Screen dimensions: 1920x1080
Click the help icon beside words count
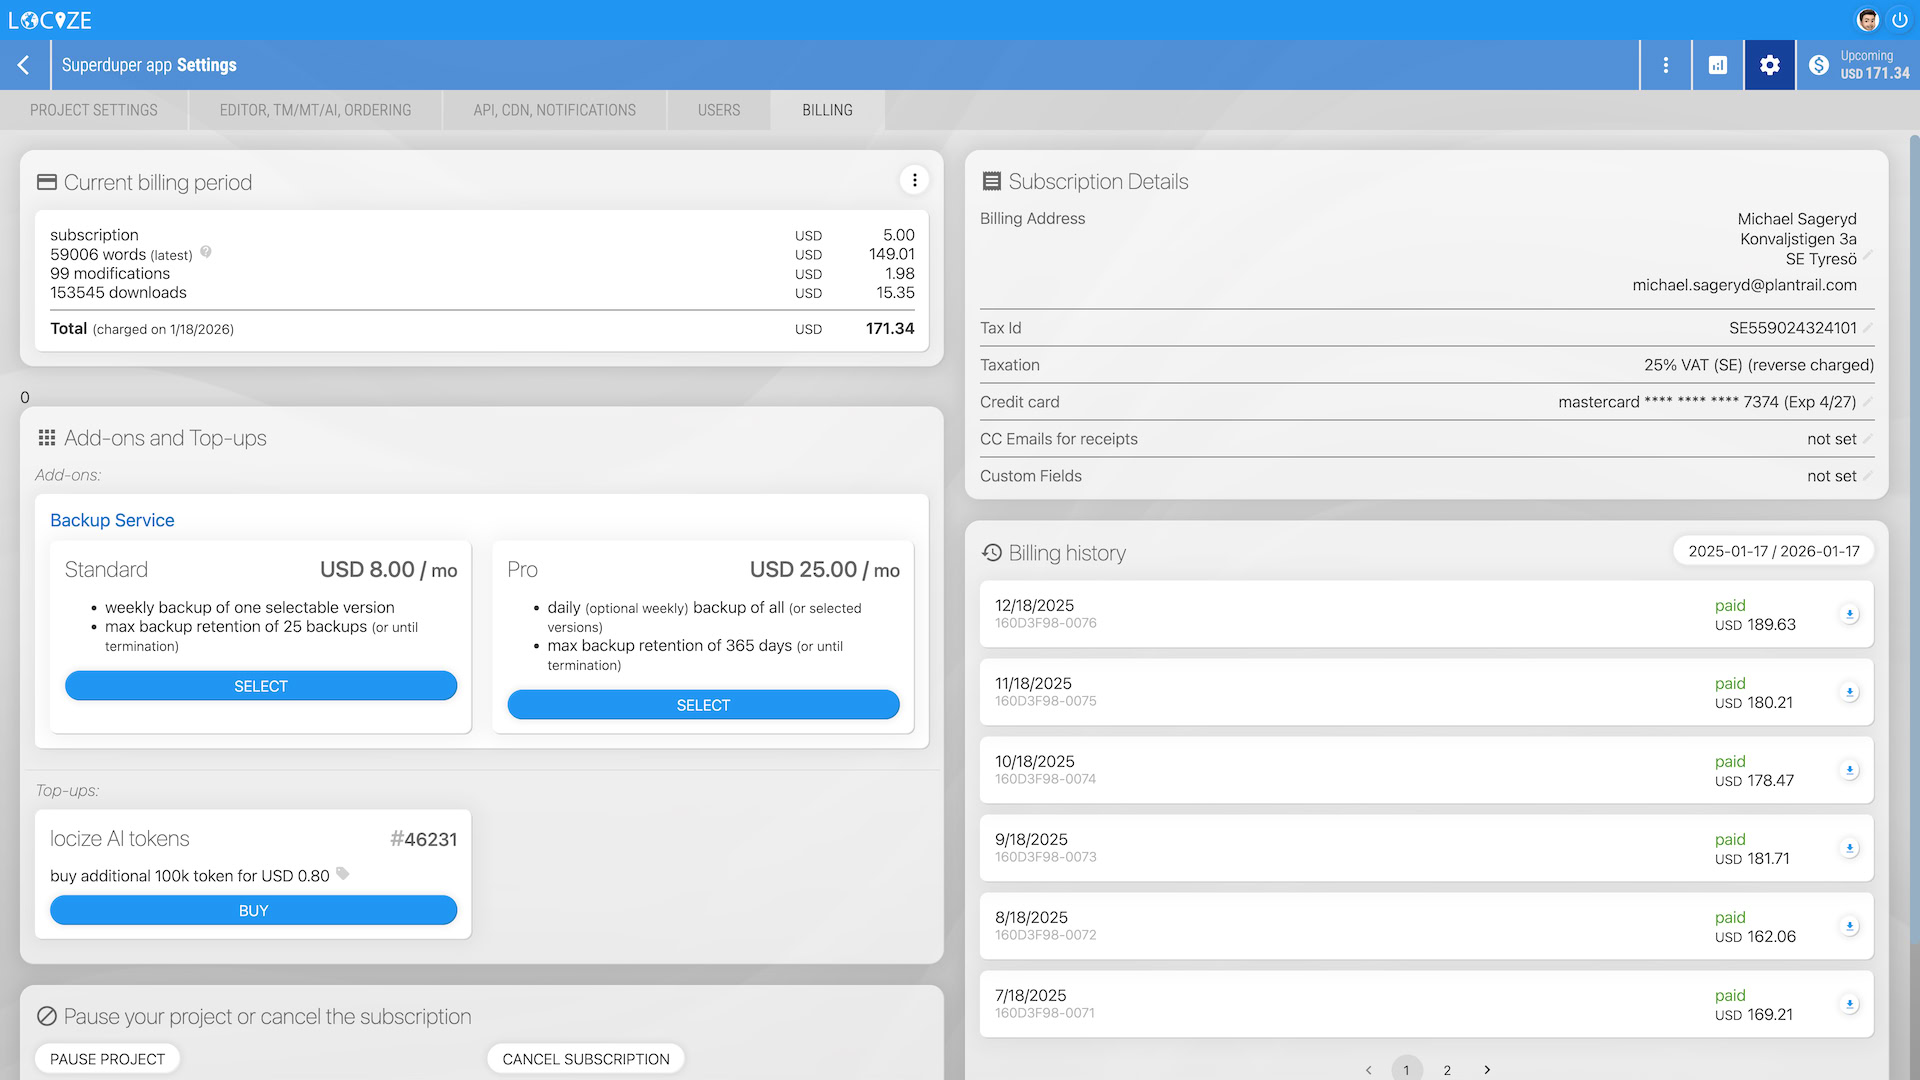(206, 252)
